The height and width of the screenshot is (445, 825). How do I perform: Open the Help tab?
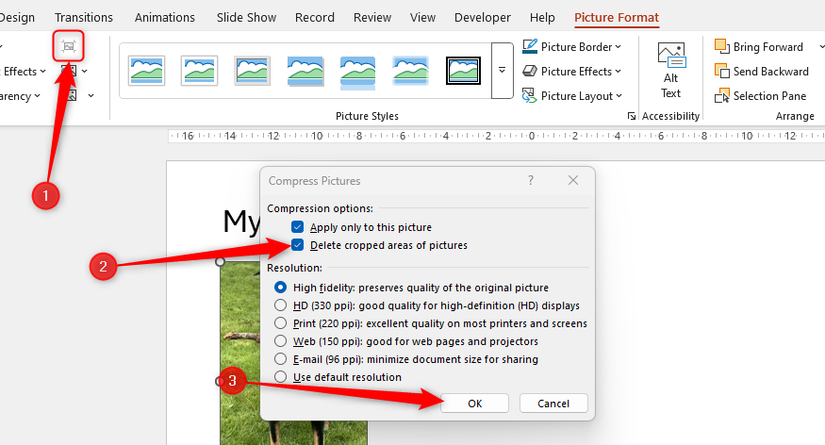pyautogui.click(x=542, y=17)
